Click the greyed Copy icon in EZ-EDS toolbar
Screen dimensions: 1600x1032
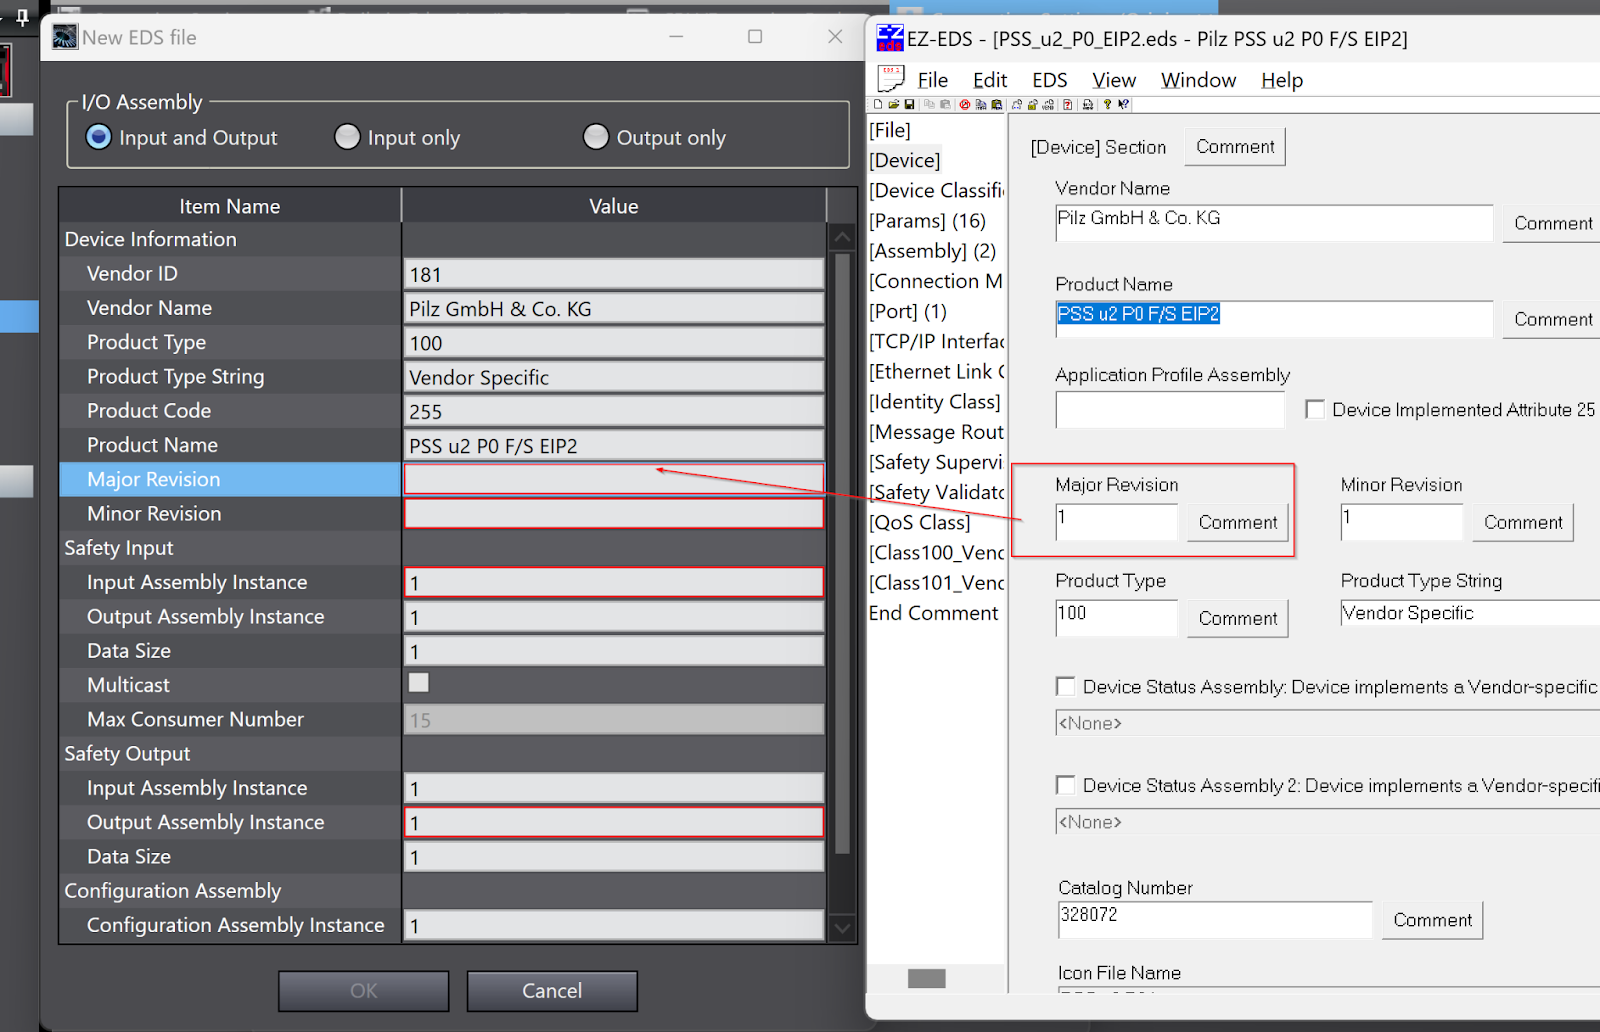929,104
